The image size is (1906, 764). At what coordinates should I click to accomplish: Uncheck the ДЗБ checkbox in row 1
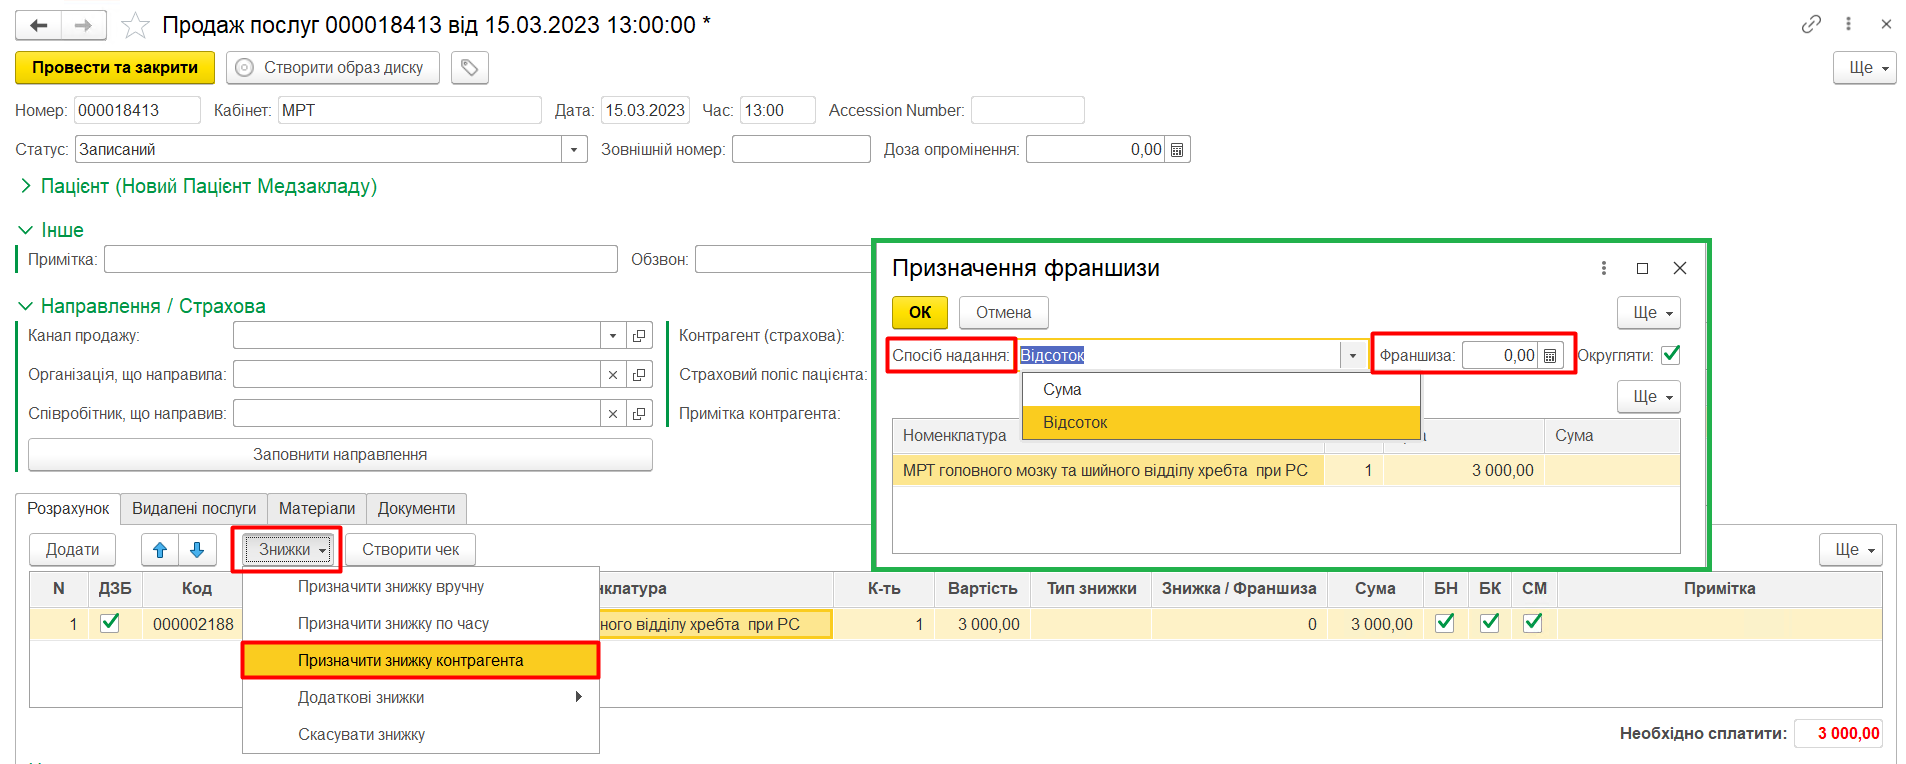coord(110,623)
